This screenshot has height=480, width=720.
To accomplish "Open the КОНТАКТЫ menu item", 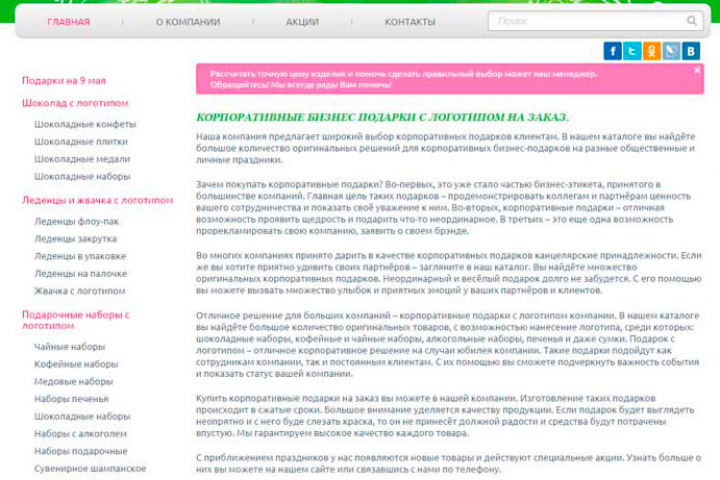I will pos(410,22).
